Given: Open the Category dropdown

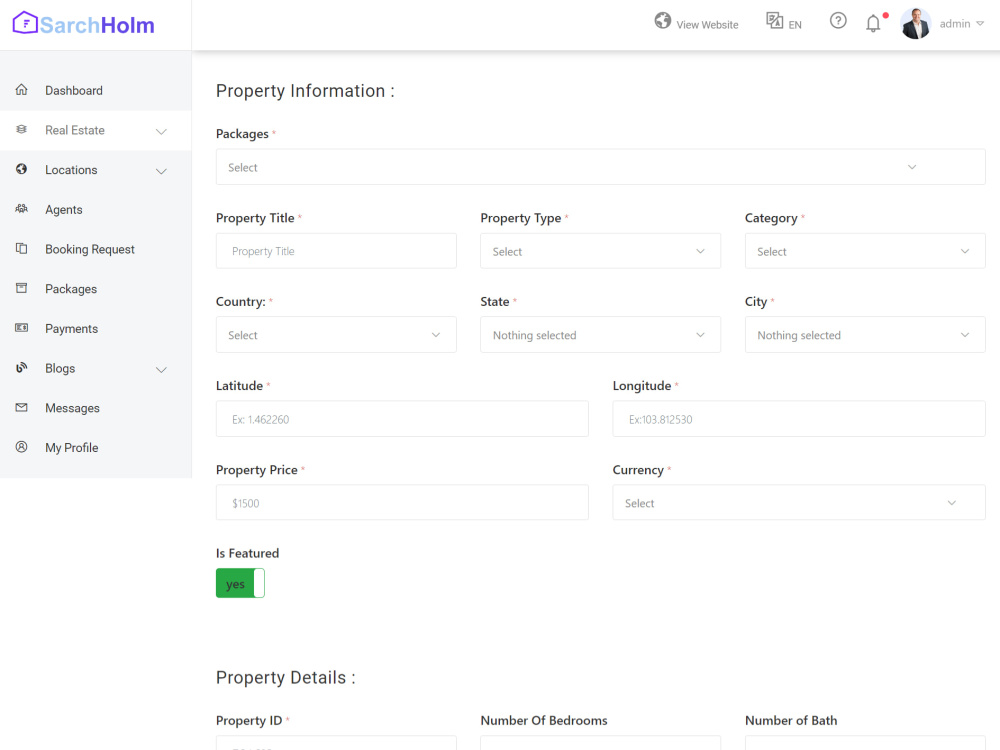Looking at the screenshot, I should click(865, 251).
